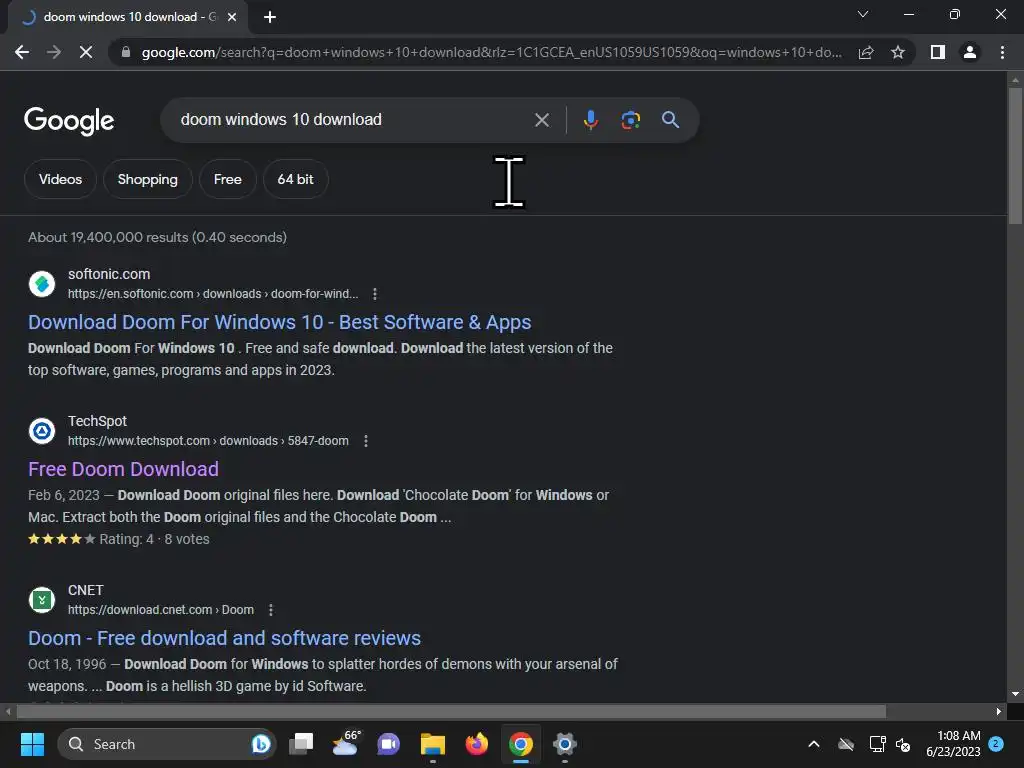Submit search with the magnifier icon
Screen dimensions: 1024x768
(670, 120)
